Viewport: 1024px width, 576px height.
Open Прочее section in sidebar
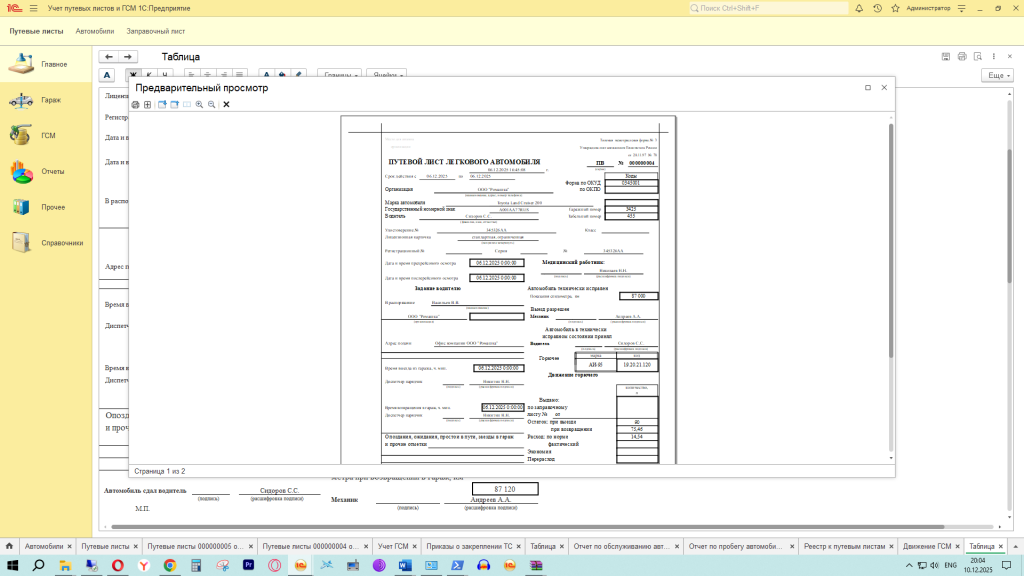46,207
